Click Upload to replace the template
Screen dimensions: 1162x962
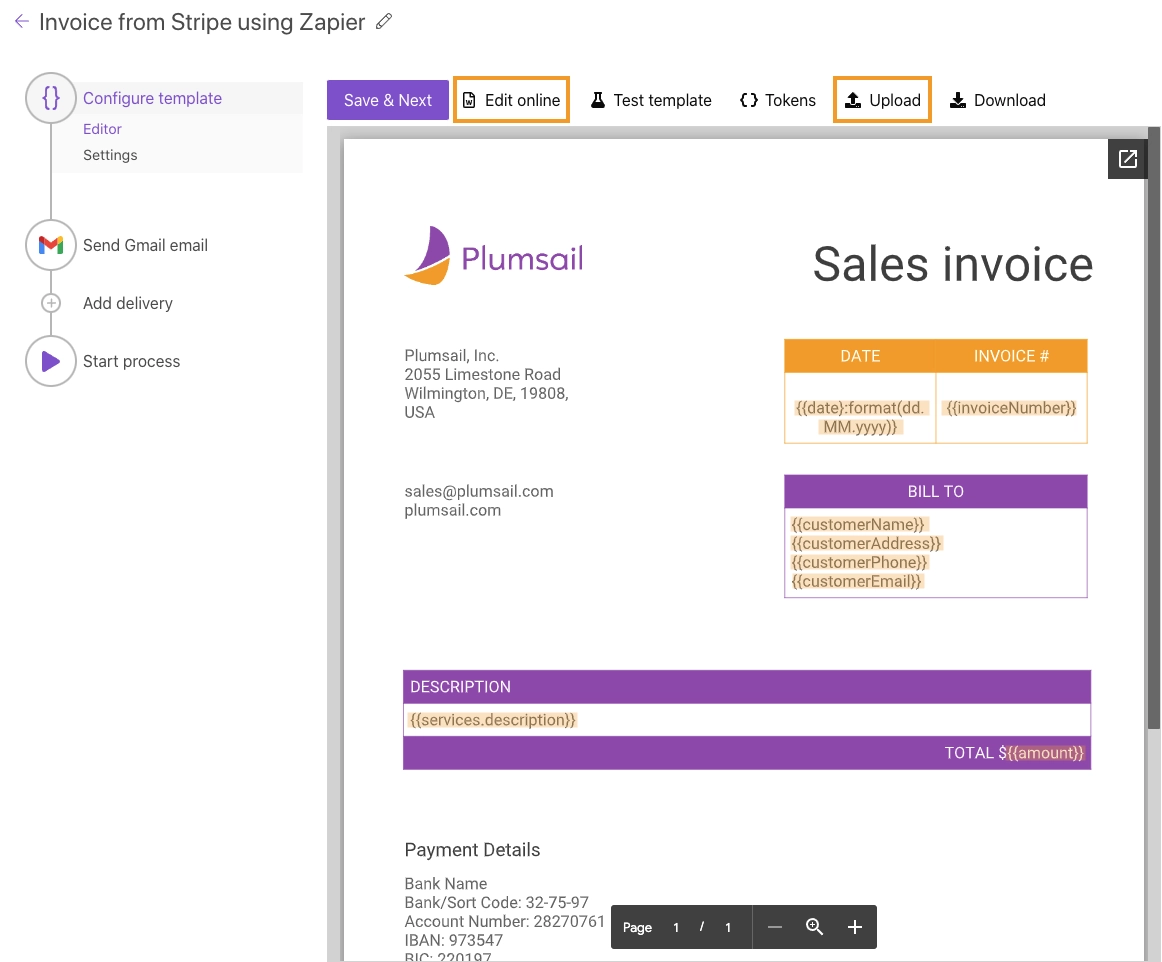(x=883, y=100)
